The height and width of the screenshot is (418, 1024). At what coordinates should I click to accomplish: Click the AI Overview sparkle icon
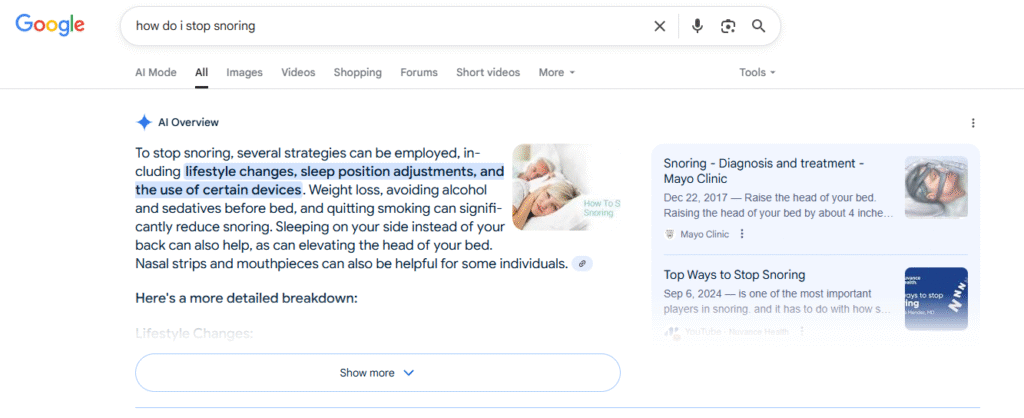pyautogui.click(x=144, y=122)
